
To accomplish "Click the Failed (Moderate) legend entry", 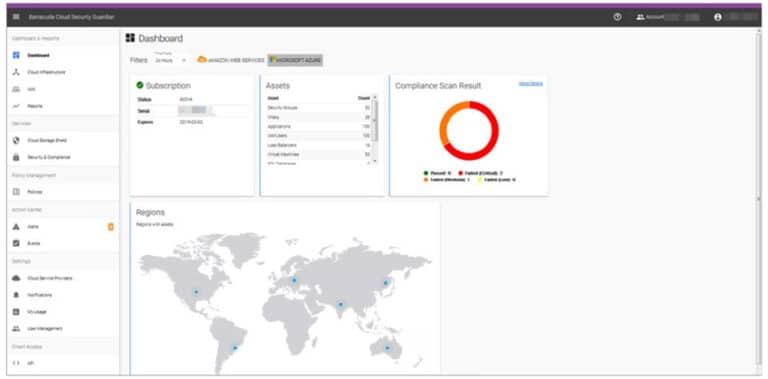I will click(x=447, y=180).
